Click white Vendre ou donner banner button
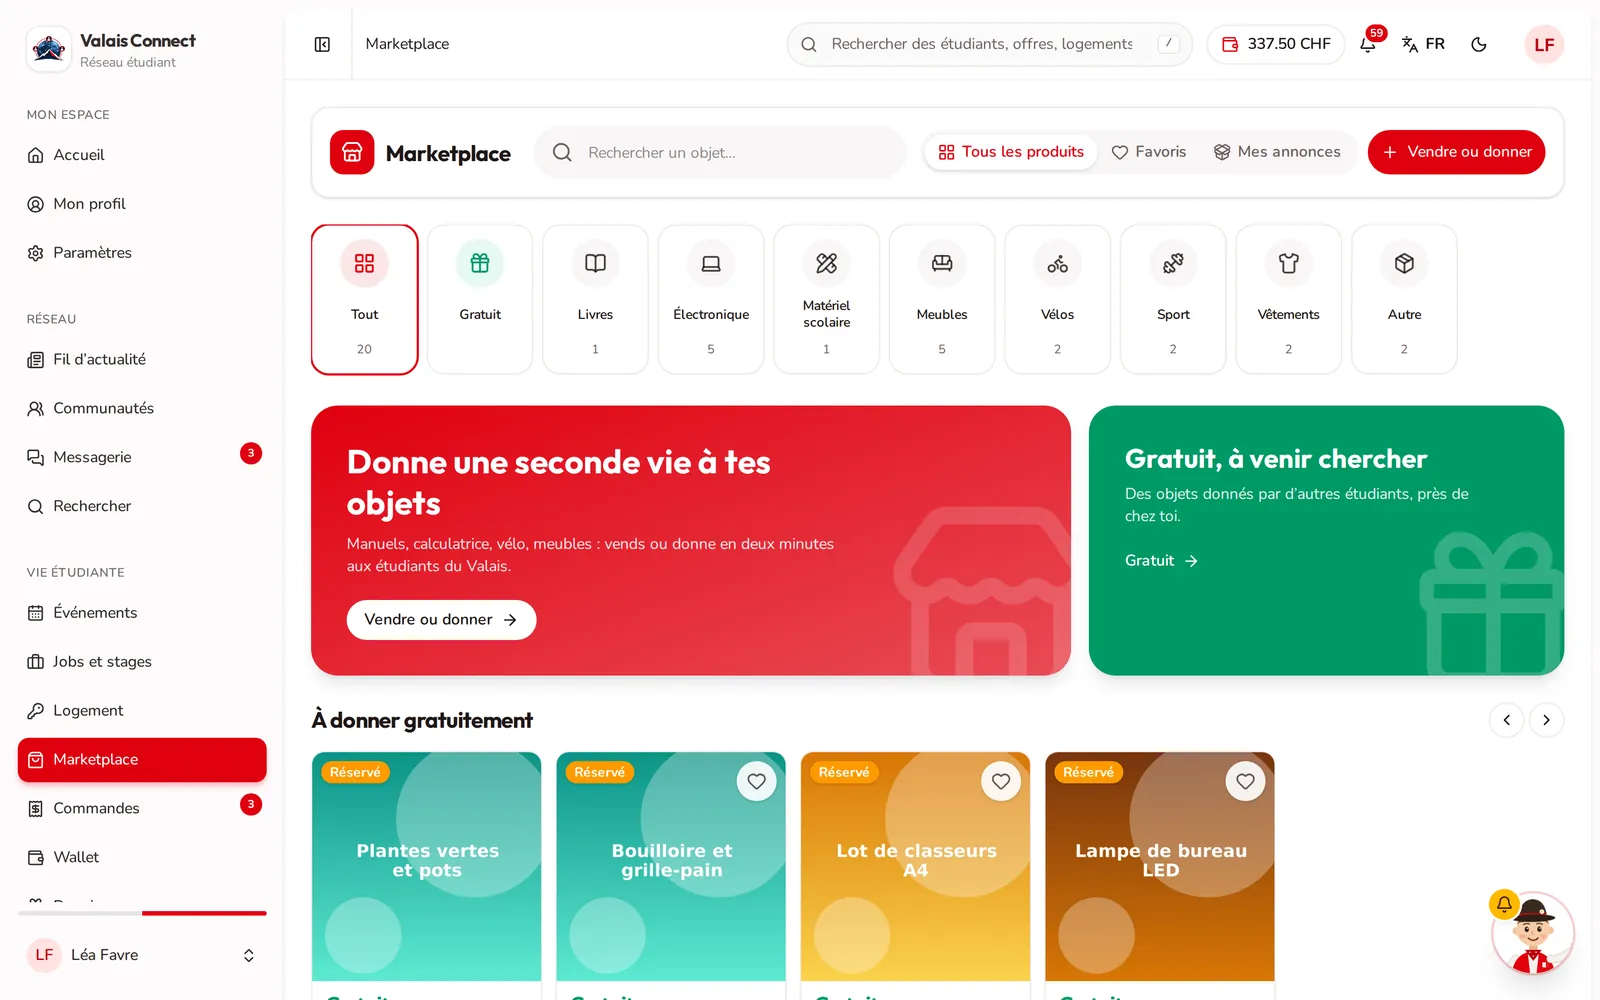 point(441,620)
